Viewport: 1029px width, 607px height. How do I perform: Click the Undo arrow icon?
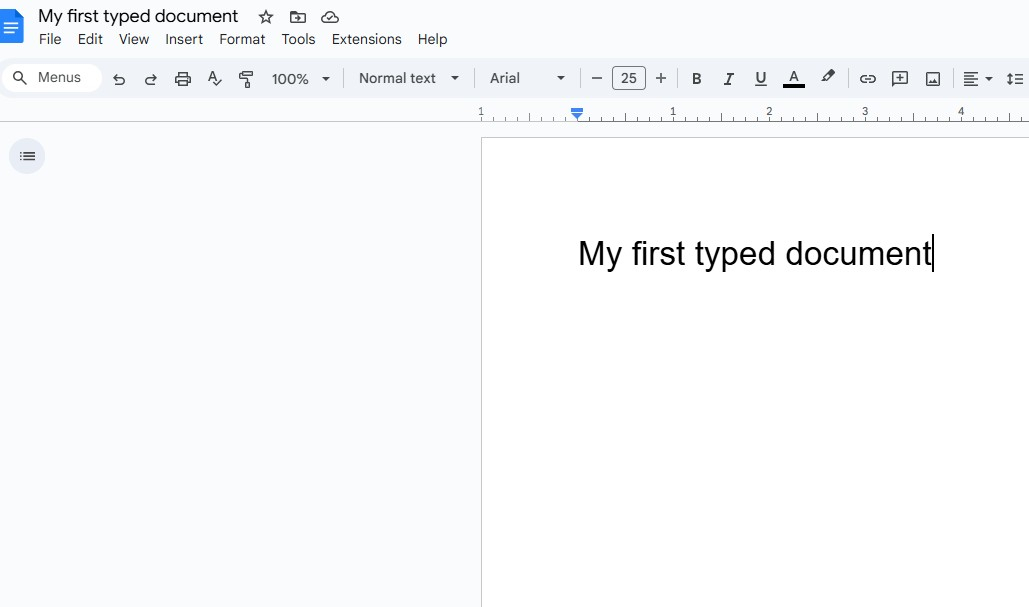point(119,79)
